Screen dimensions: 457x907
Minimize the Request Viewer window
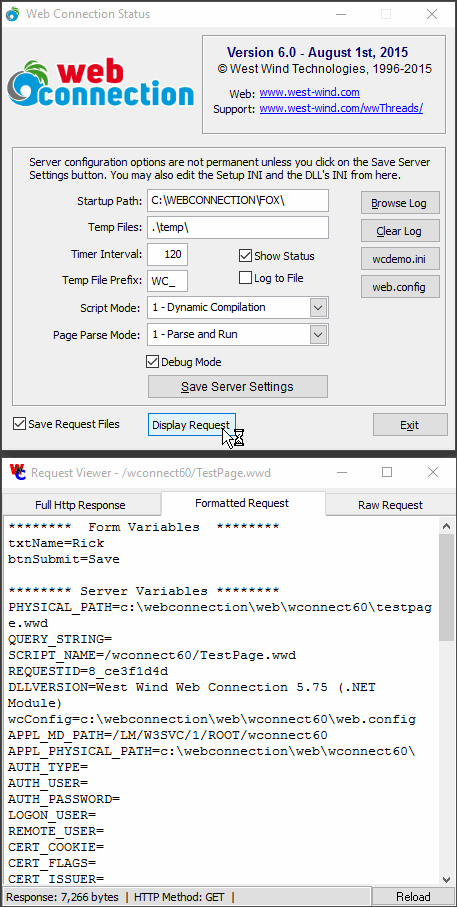point(342,472)
